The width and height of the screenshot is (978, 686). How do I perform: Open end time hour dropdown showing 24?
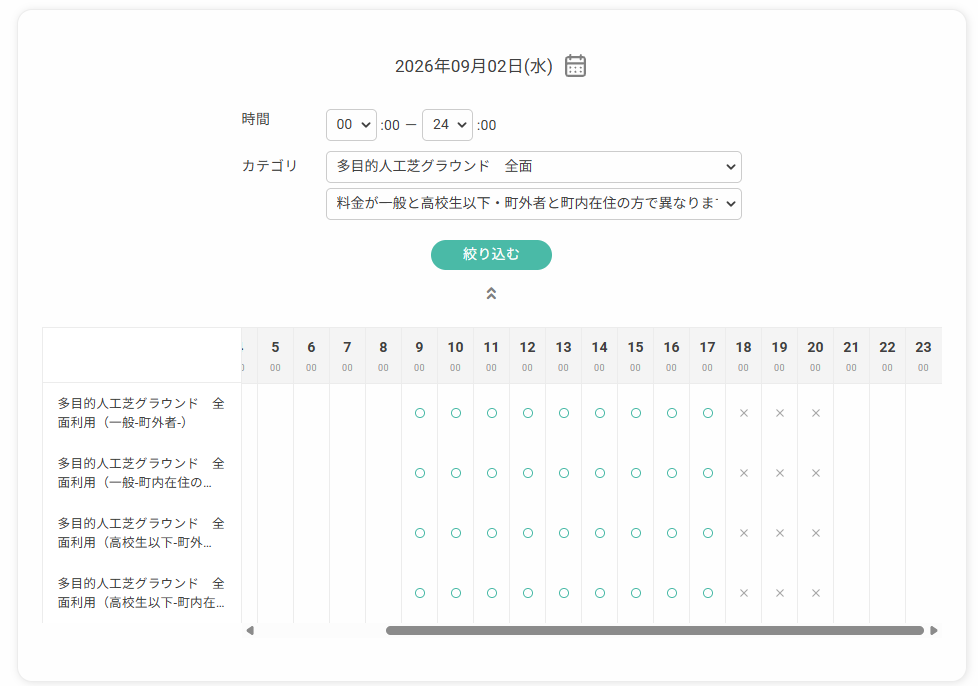point(447,125)
